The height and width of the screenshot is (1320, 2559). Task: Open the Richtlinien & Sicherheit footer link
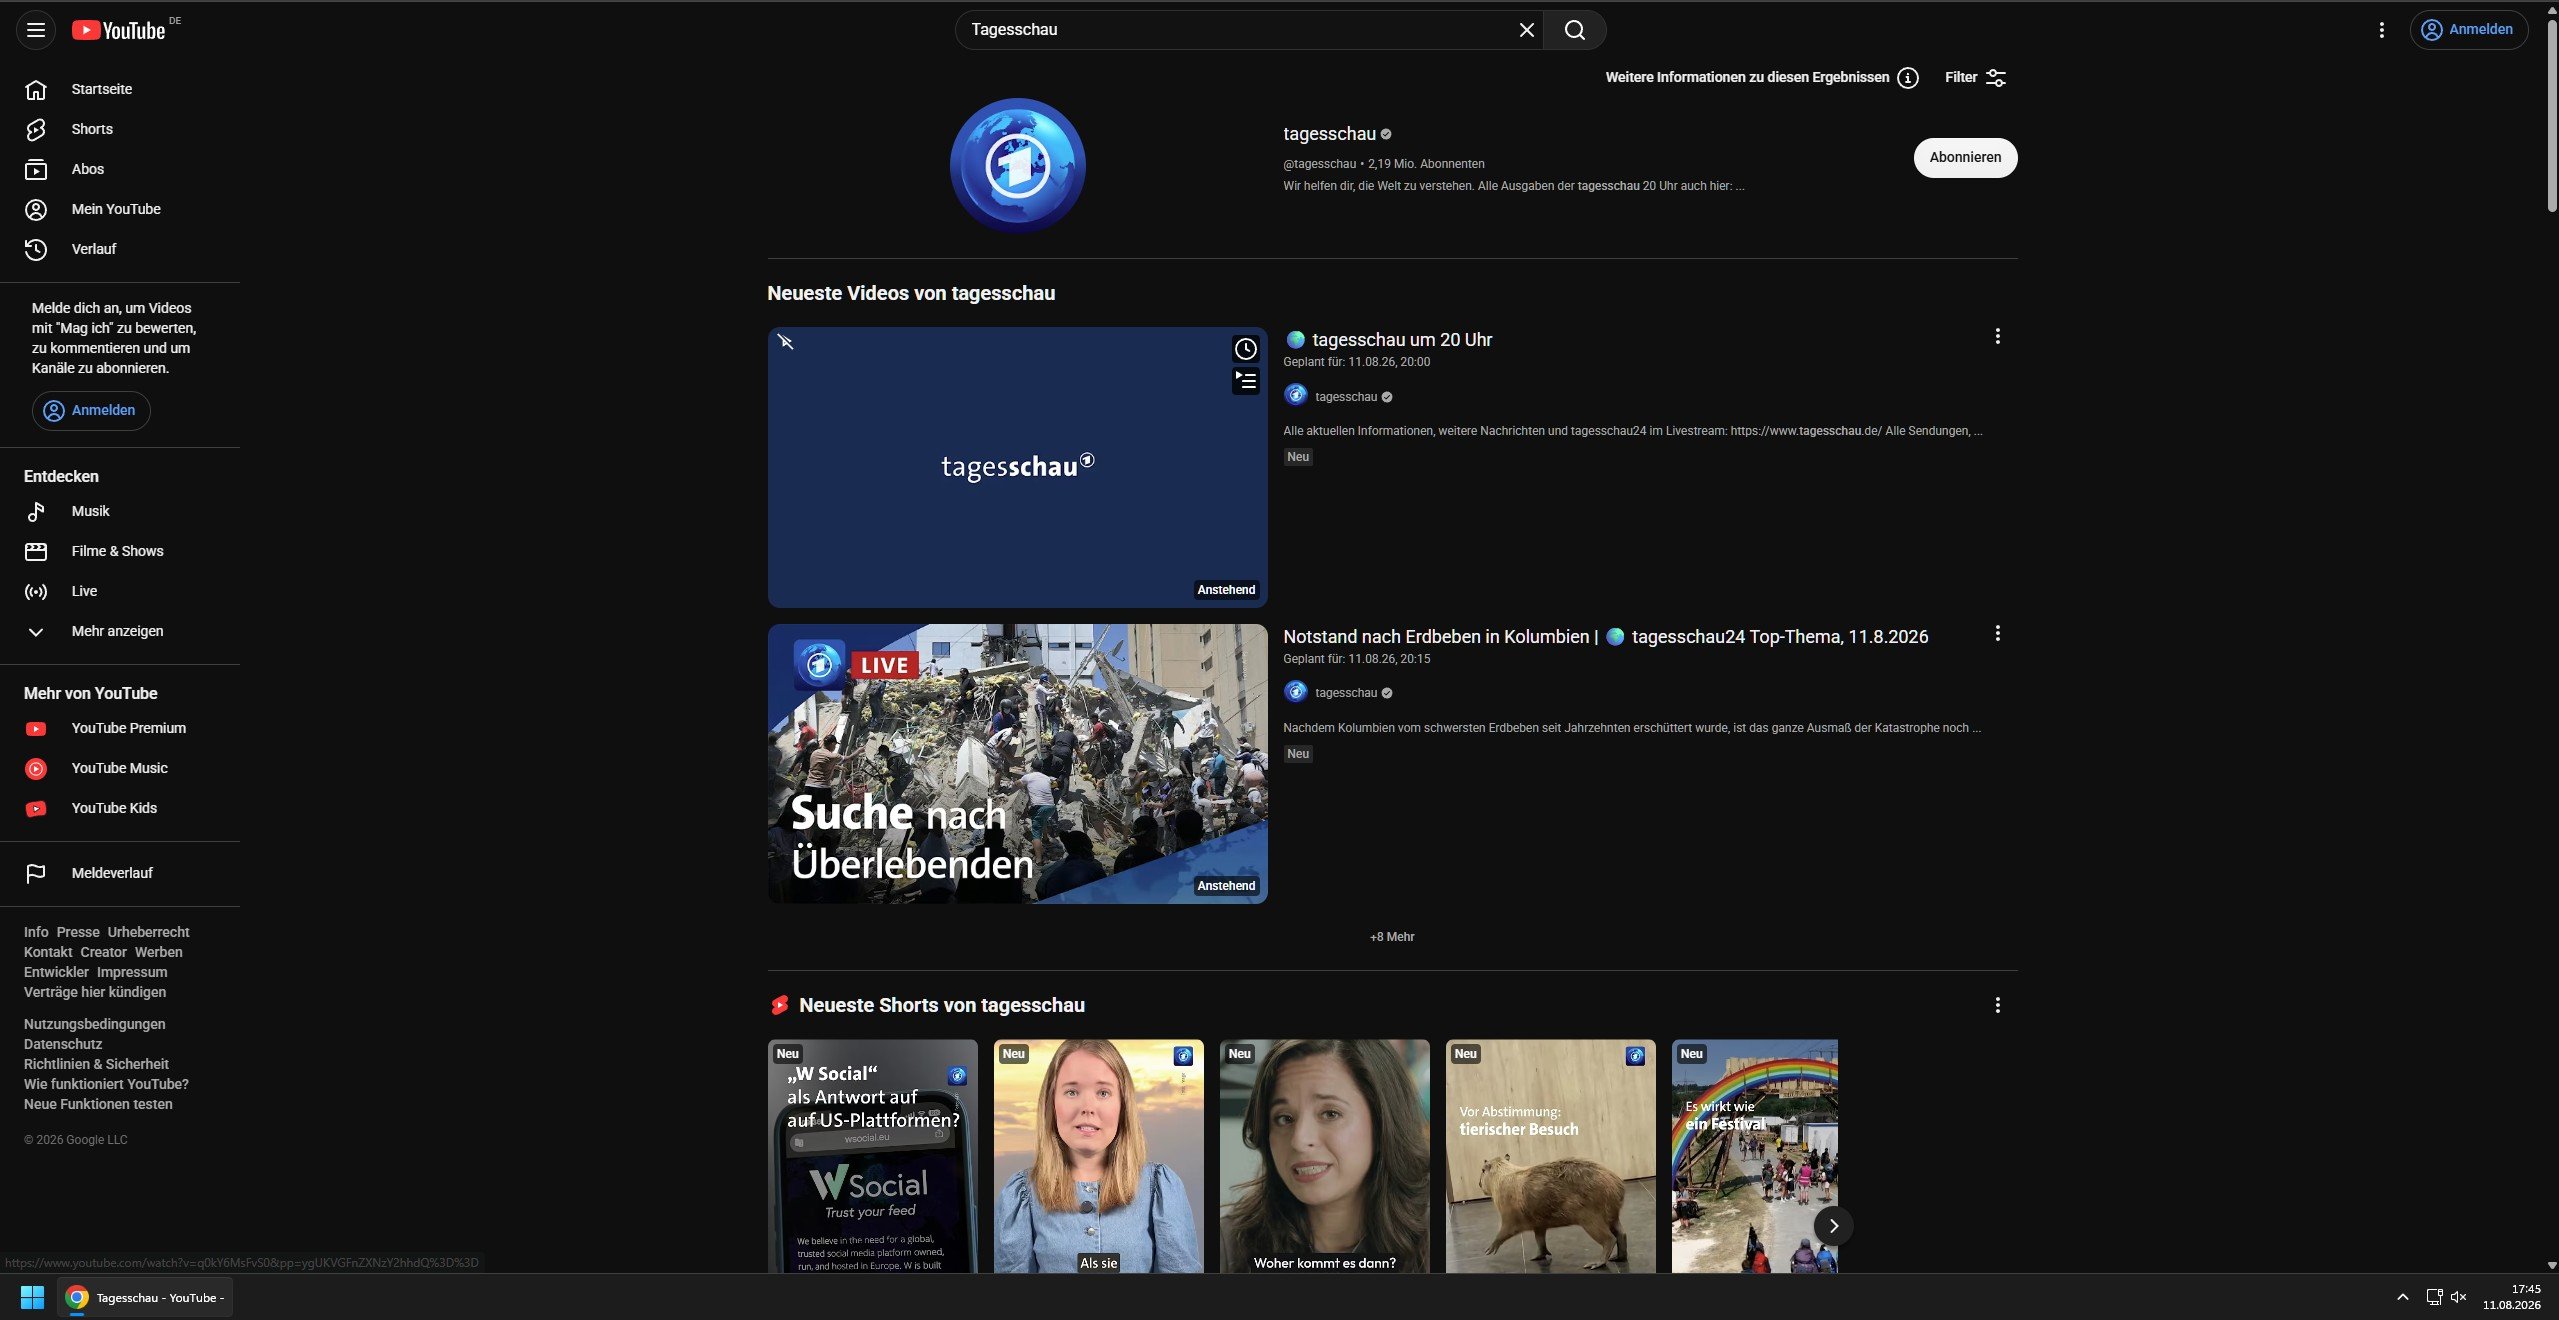coord(96,1064)
